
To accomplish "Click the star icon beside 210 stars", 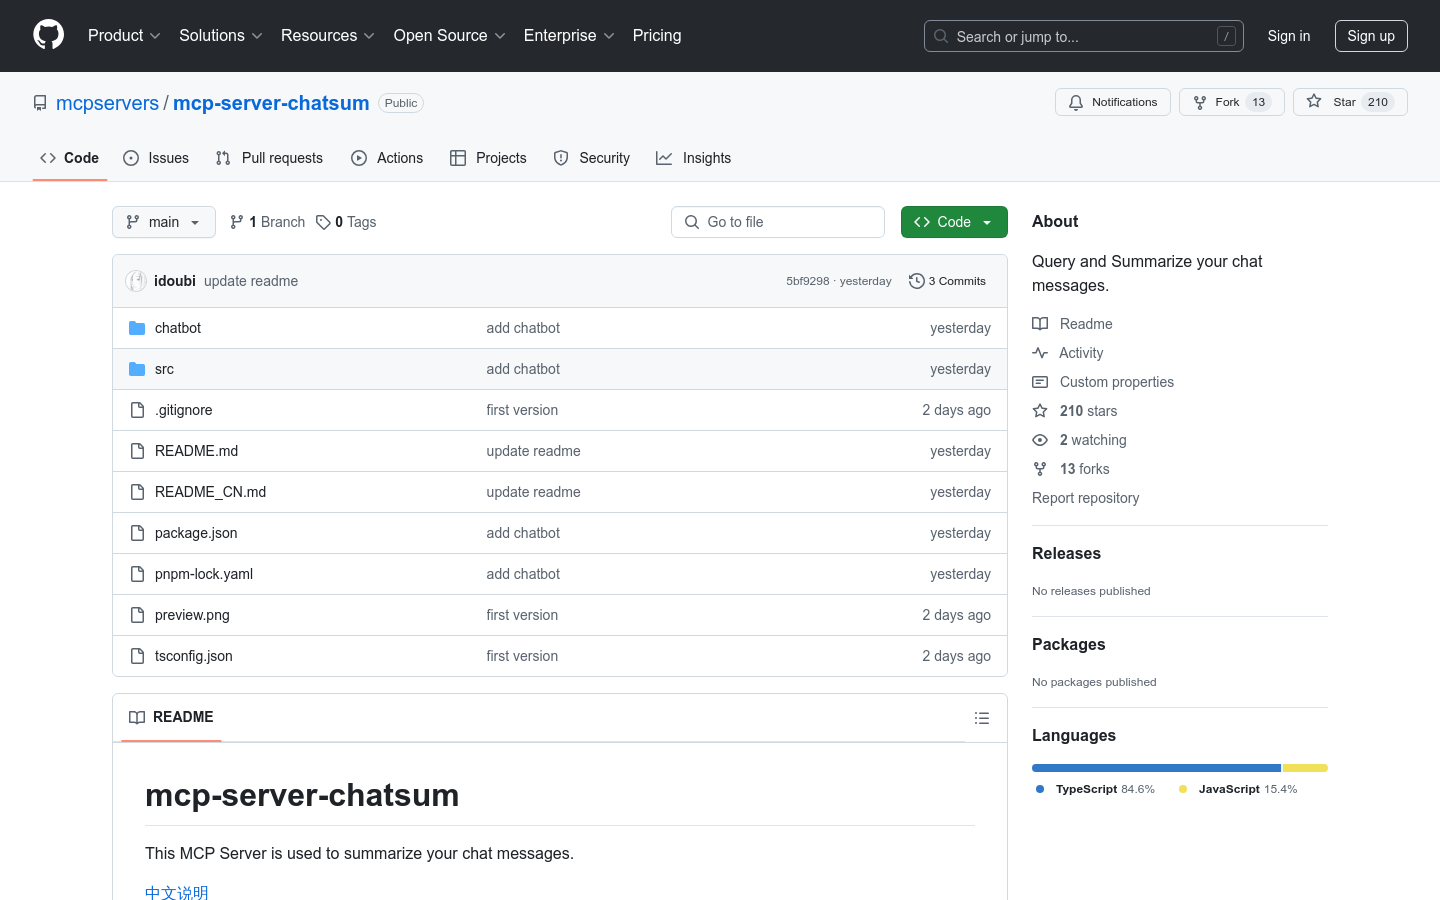I will [x=1040, y=411].
